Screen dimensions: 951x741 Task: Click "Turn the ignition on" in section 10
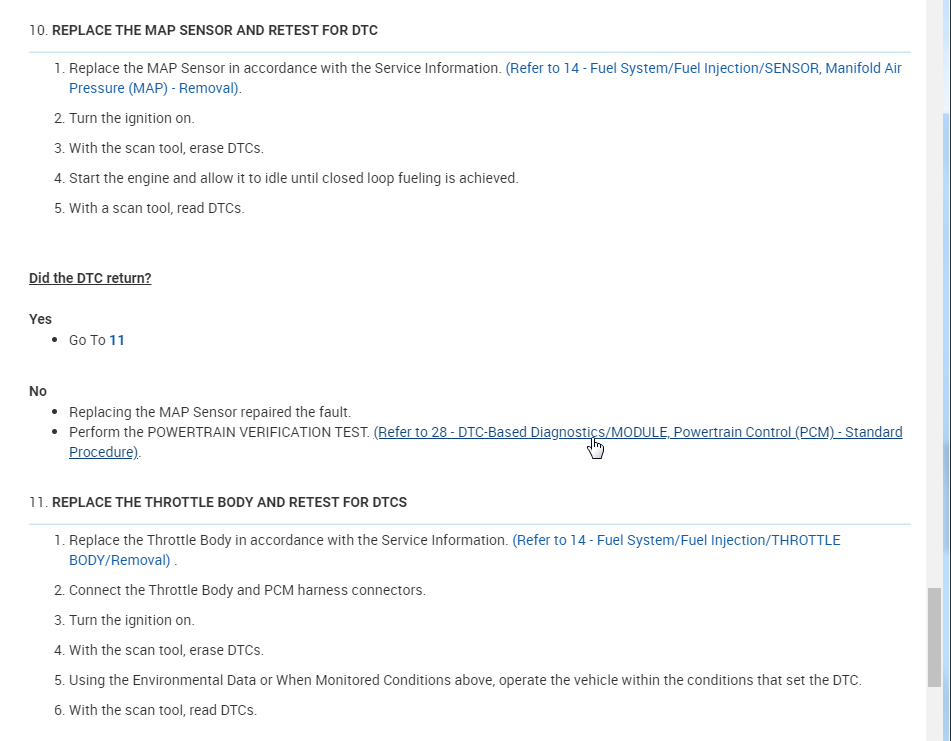131,118
